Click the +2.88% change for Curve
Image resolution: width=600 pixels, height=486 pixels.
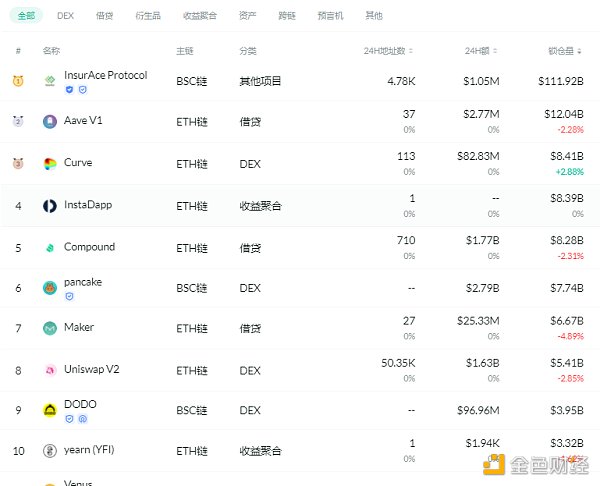click(570, 172)
